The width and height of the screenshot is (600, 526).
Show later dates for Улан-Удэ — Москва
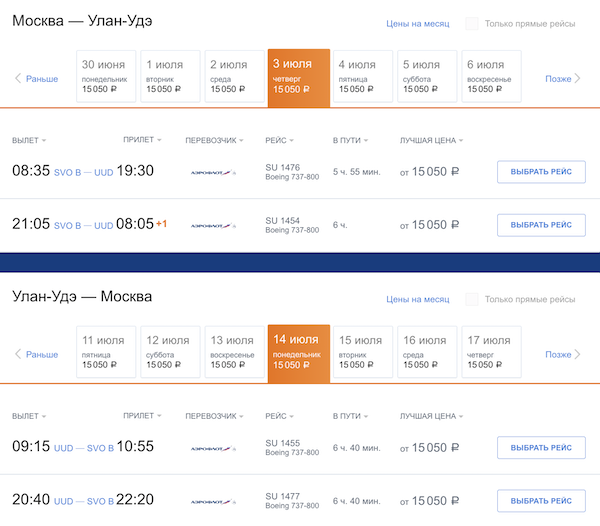tap(563, 354)
